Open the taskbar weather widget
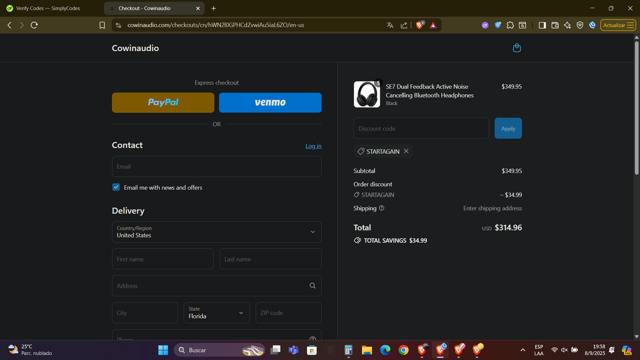 (31, 350)
